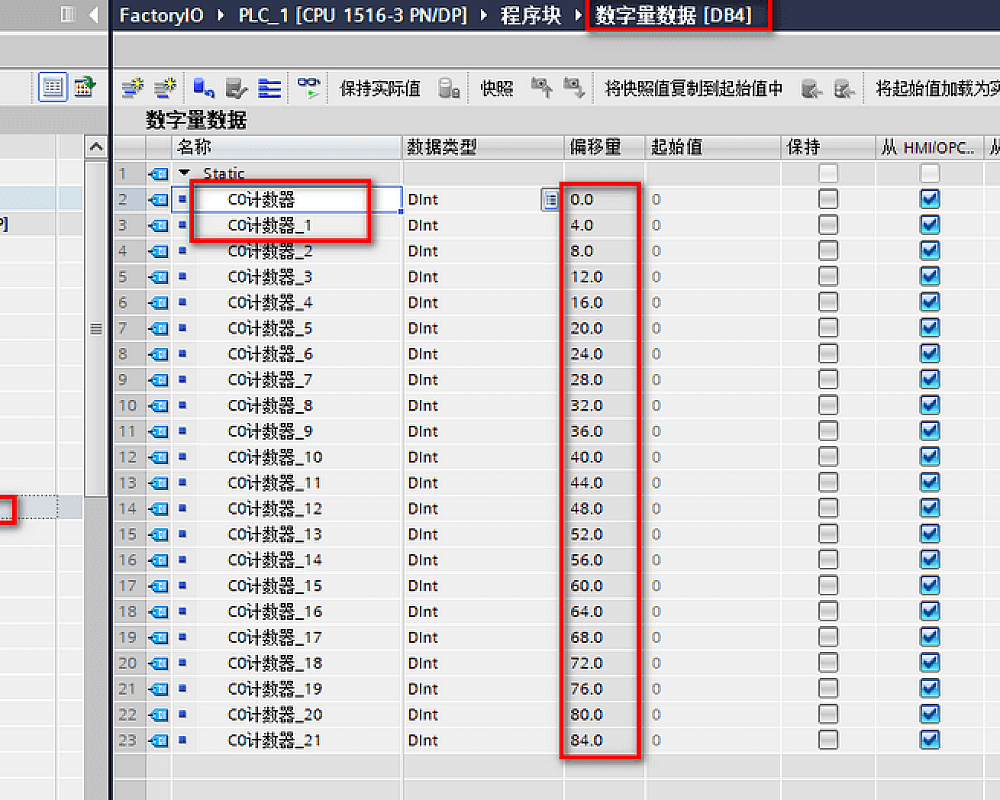Click the left panel vertical scrollbar thumb
The height and width of the screenshot is (800, 1000).
[x=96, y=328]
